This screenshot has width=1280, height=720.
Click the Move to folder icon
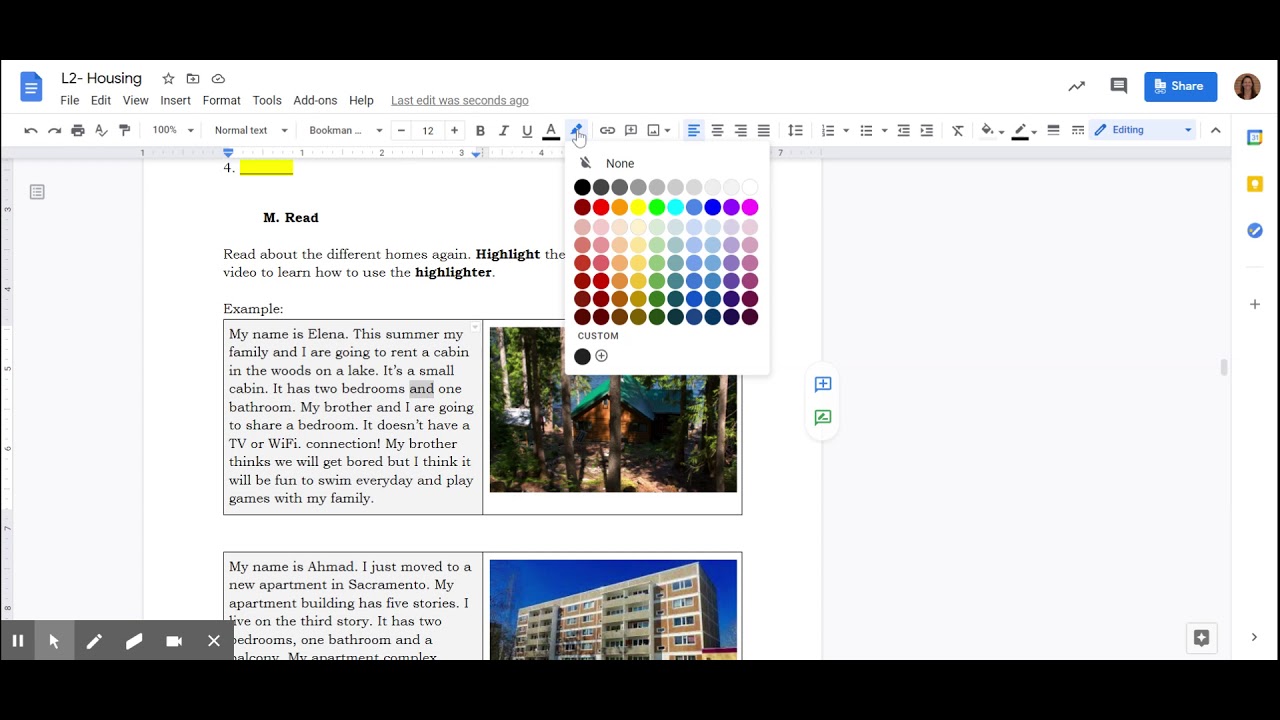[193, 79]
